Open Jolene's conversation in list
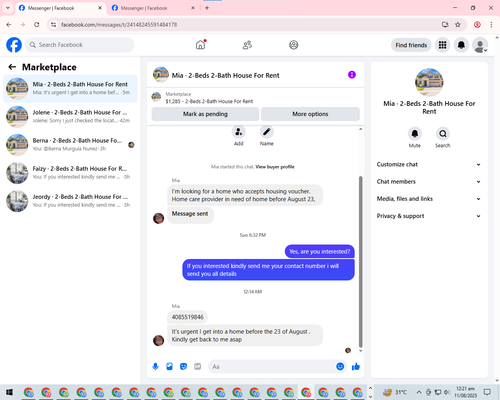 [x=70, y=117]
